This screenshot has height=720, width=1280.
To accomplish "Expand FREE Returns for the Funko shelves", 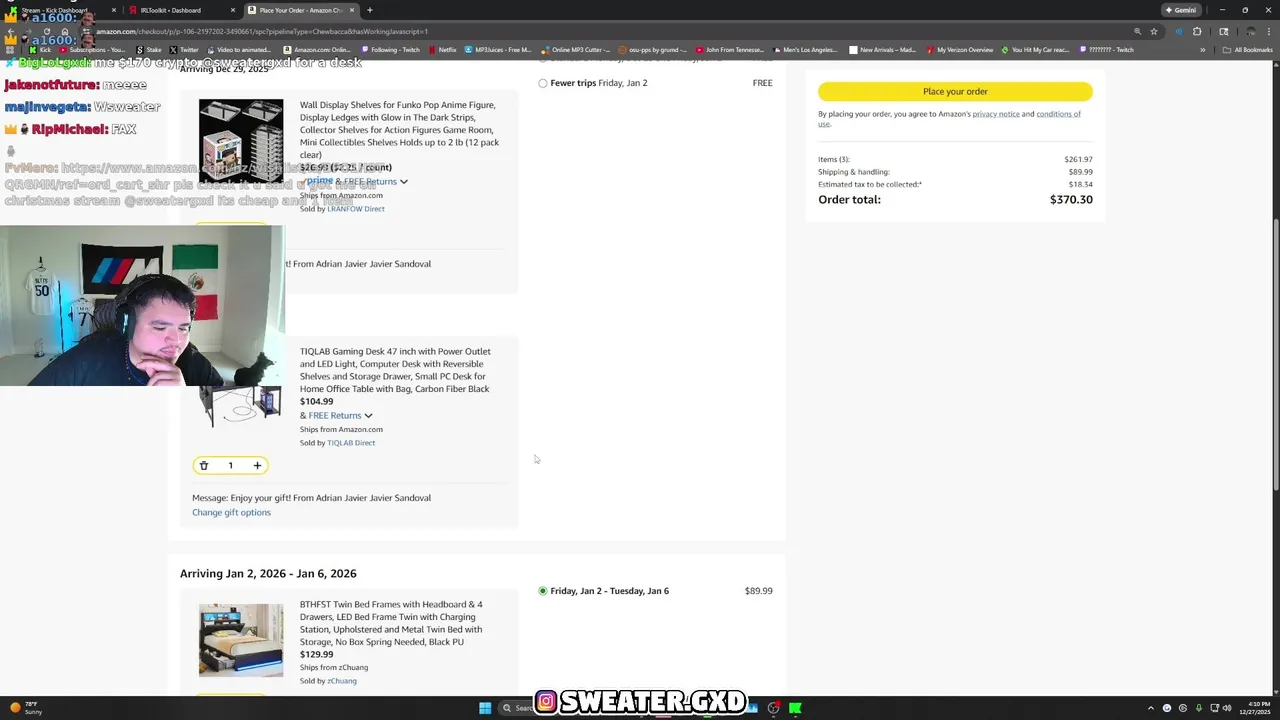I will [x=376, y=181].
